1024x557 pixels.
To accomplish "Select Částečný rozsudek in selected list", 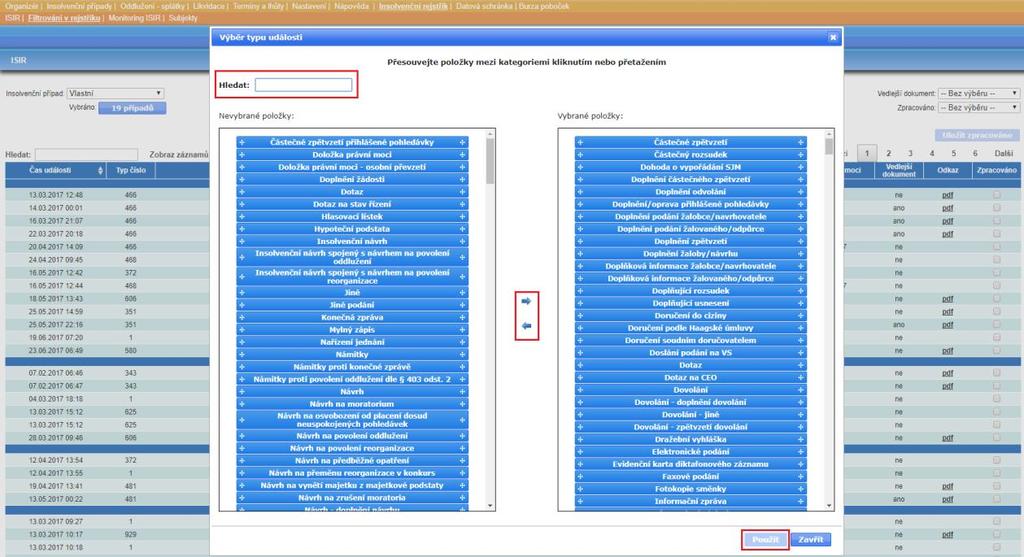I will point(690,155).
